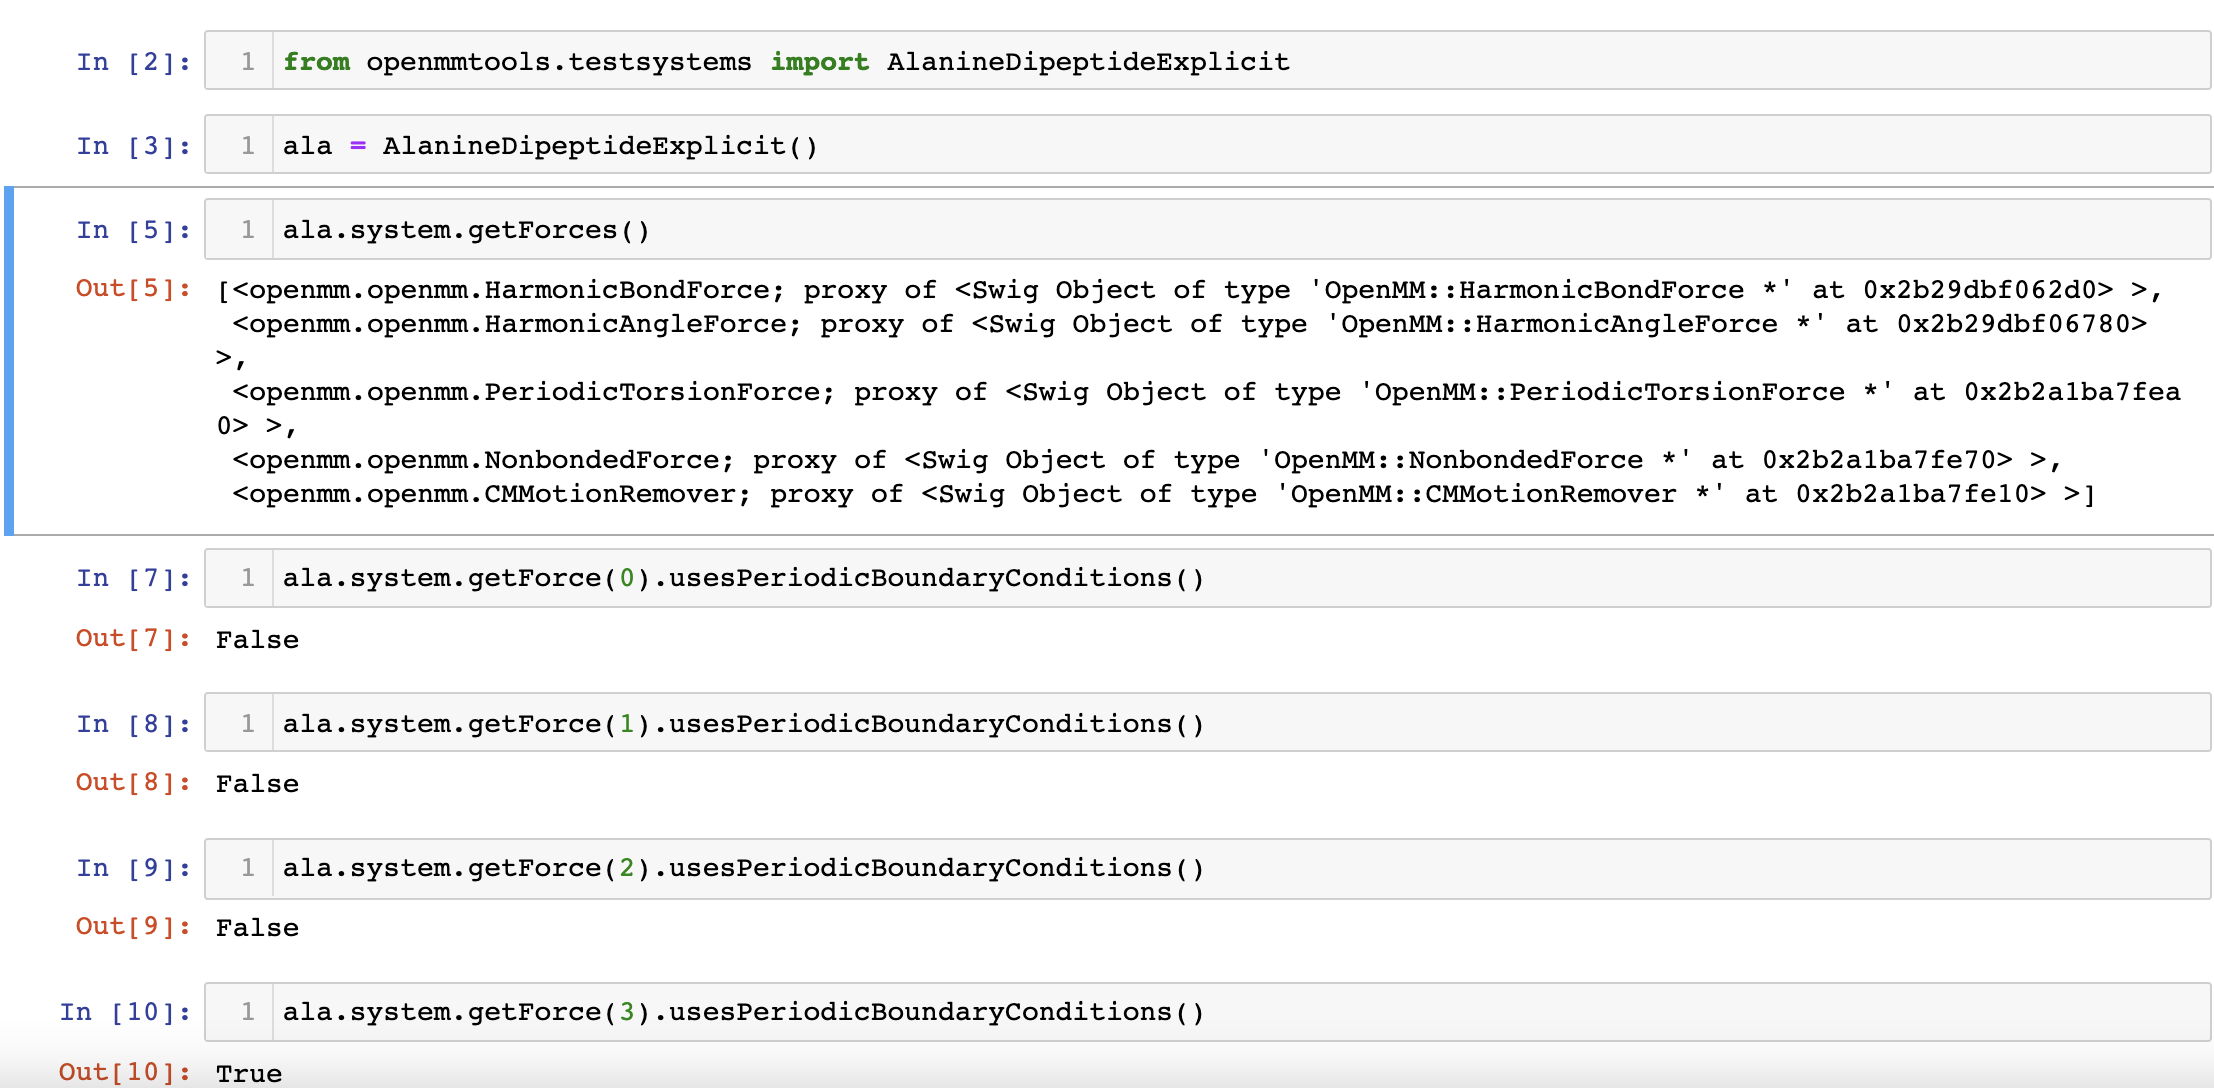Place cursor in the getForce(1) code line
Screen dimensions: 2214x1088
point(740,722)
